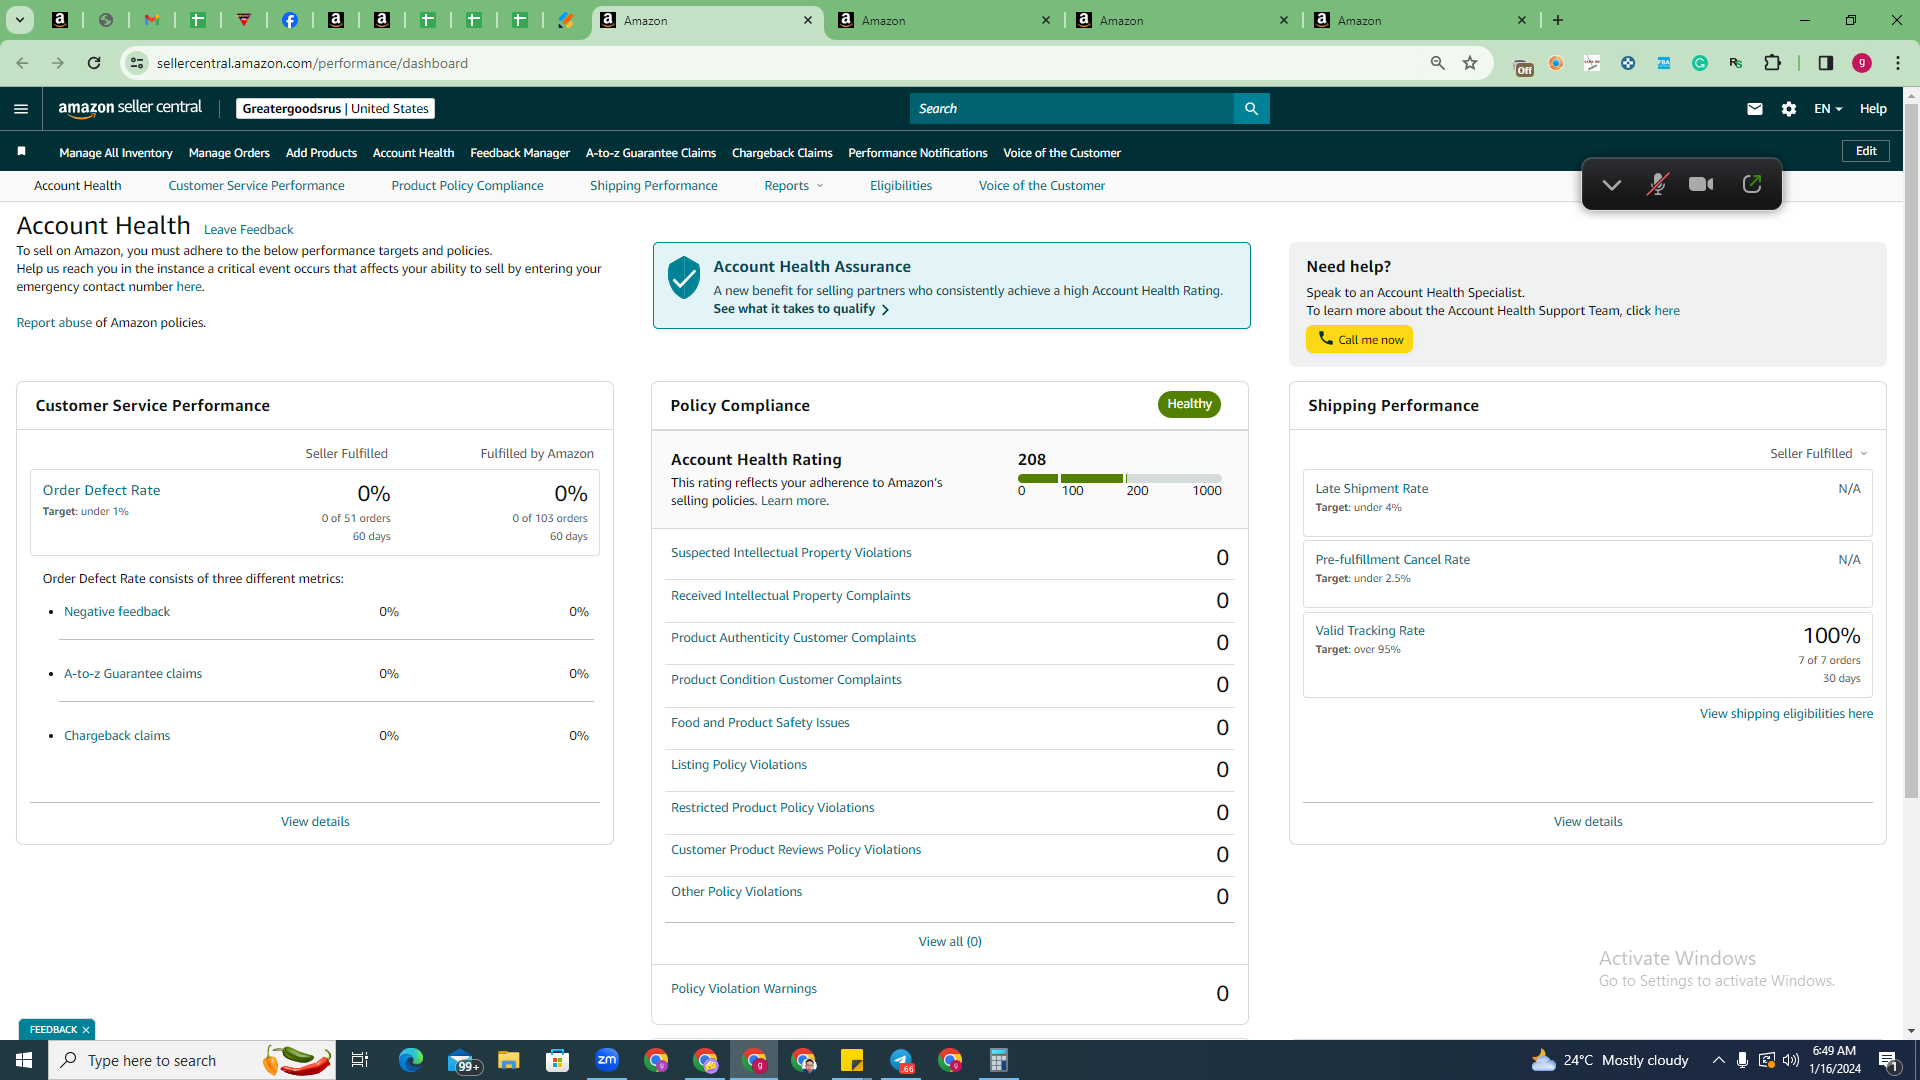Open the Chrome three-dot menu

coord(1898,63)
